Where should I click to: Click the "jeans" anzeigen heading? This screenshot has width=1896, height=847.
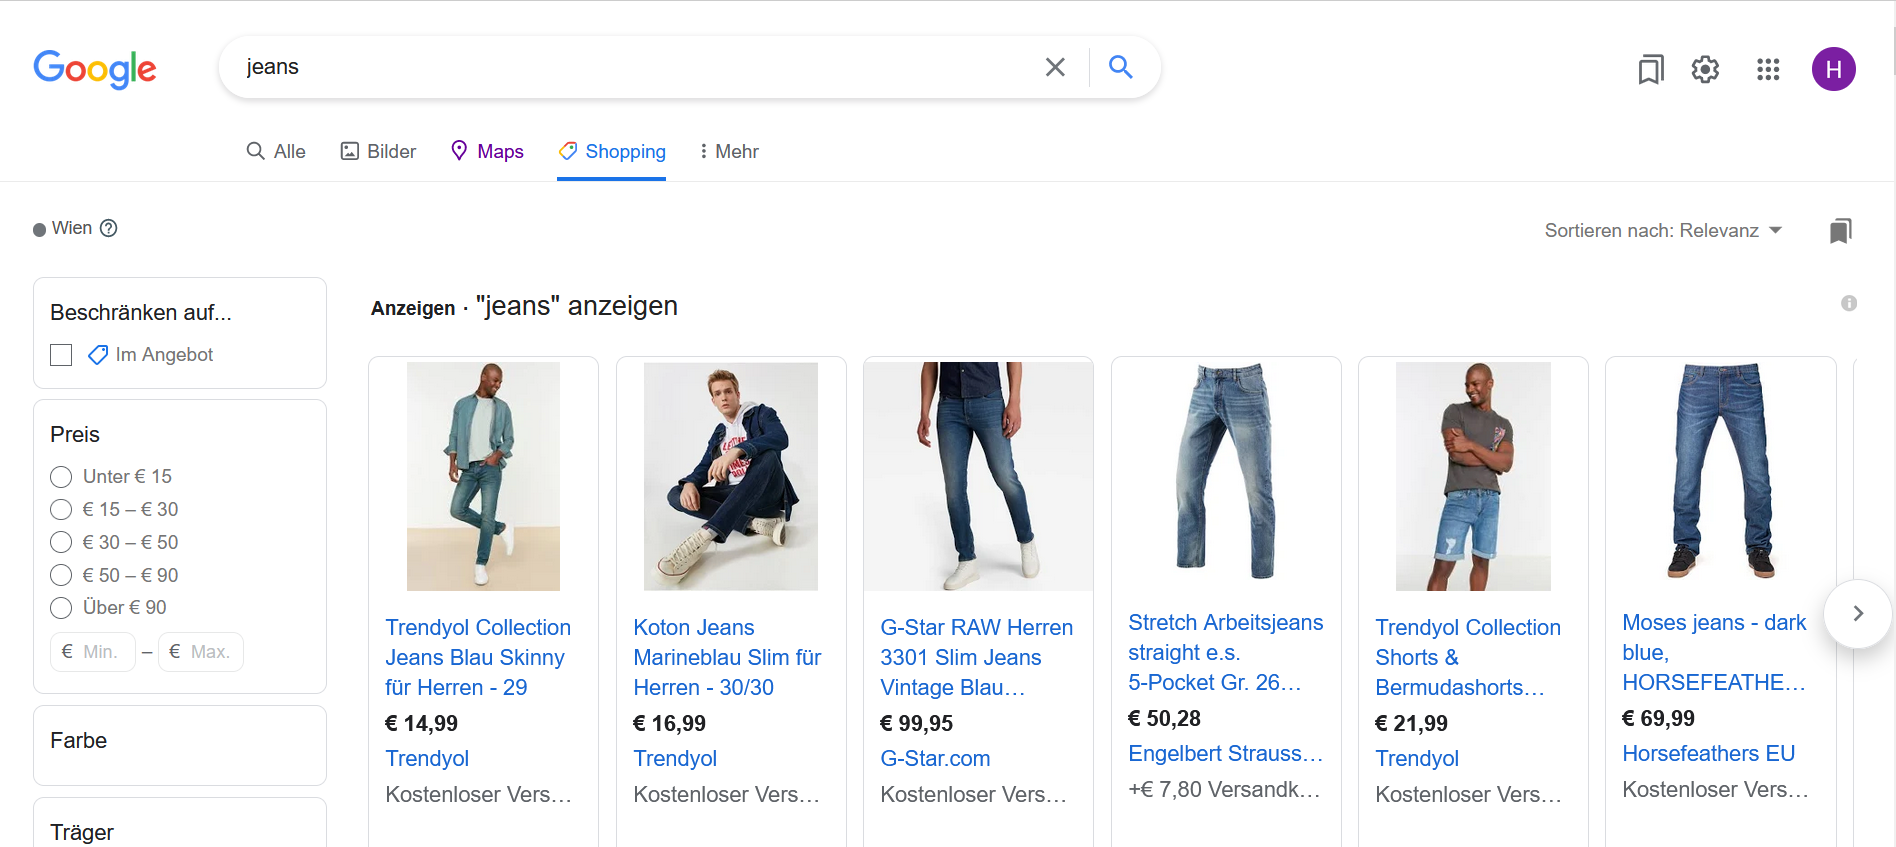(577, 306)
